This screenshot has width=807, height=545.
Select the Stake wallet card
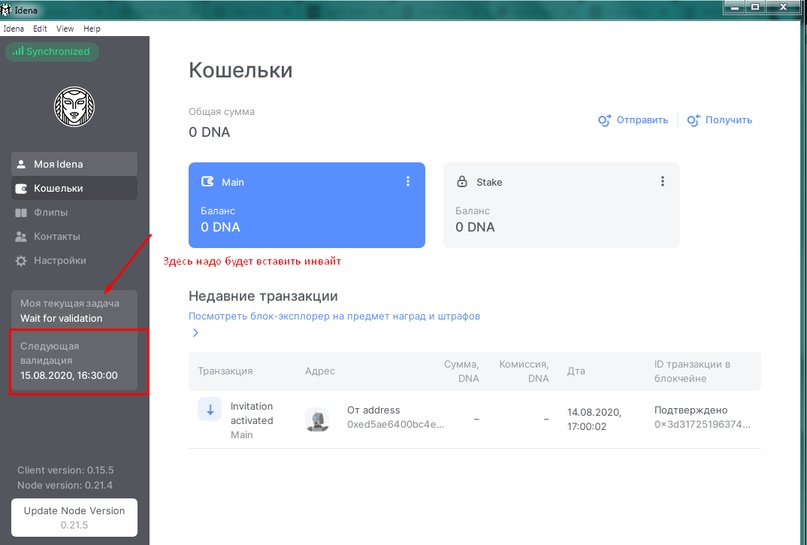click(562, 205)
